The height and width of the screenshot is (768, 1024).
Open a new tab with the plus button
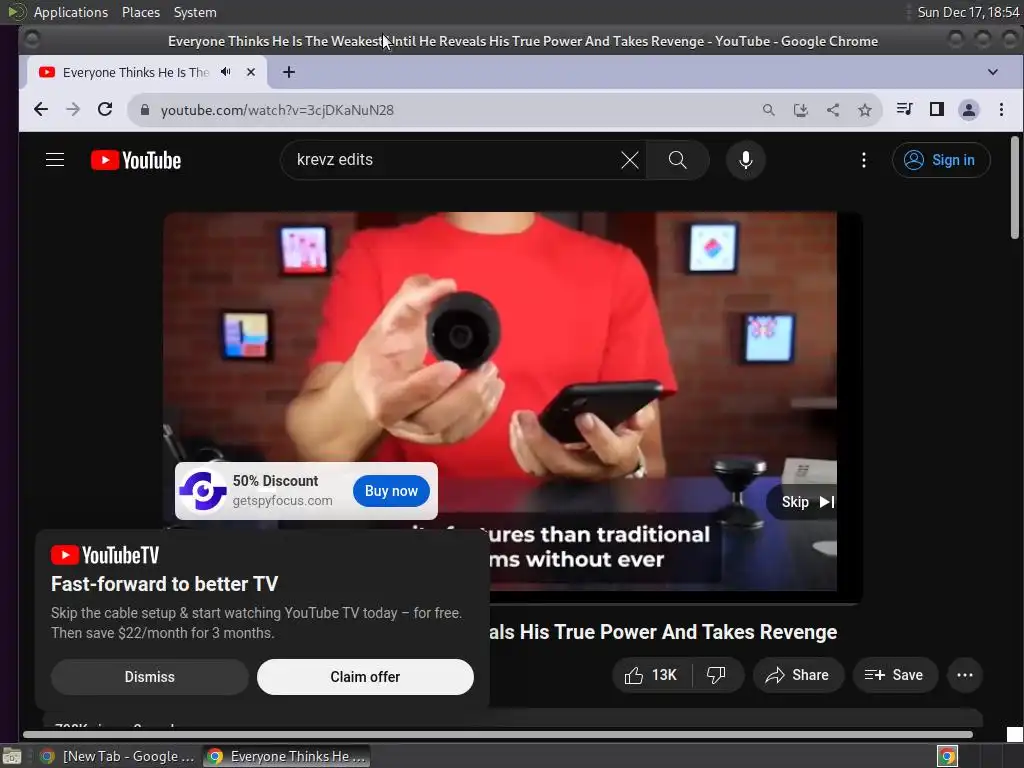click(289, 72)
